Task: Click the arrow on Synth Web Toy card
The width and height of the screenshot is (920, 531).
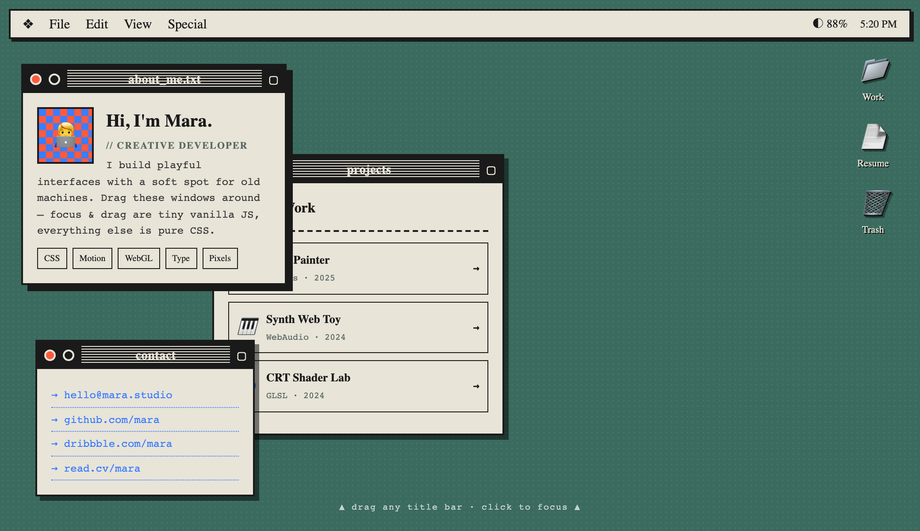Action: [476, 328]
